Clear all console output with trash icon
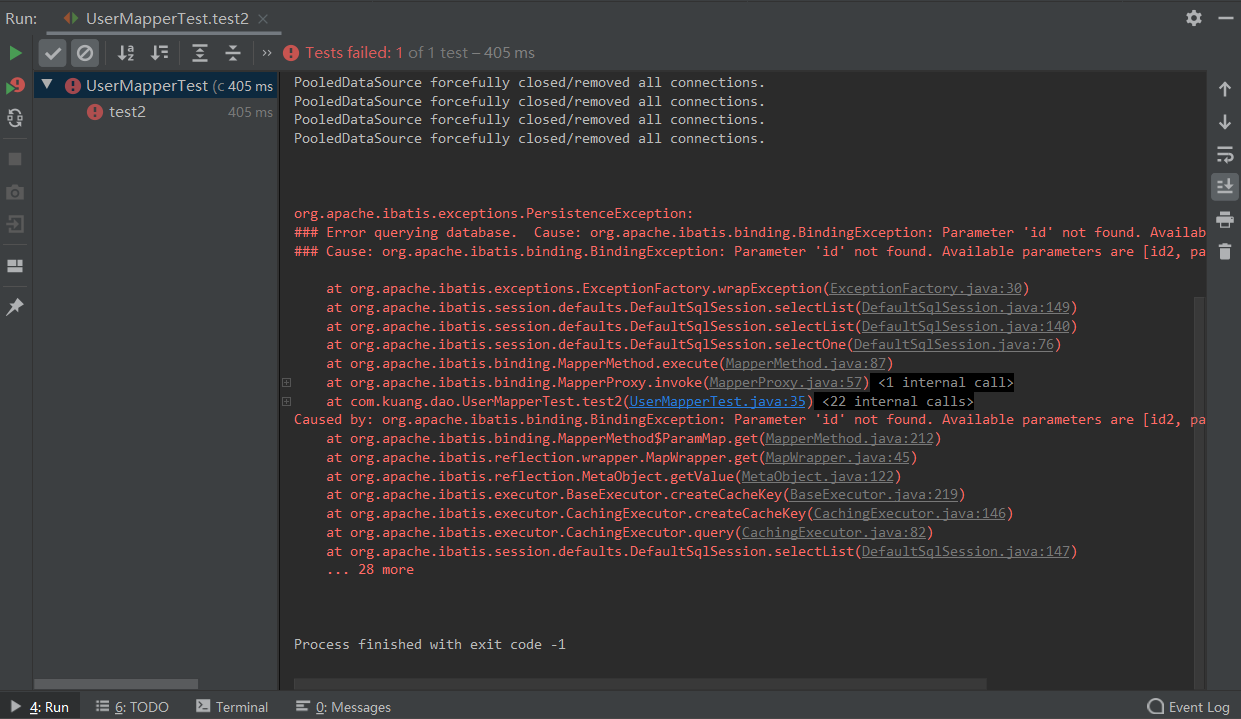The height and width of the screenshot is (719, 1241). (1225, 252)
